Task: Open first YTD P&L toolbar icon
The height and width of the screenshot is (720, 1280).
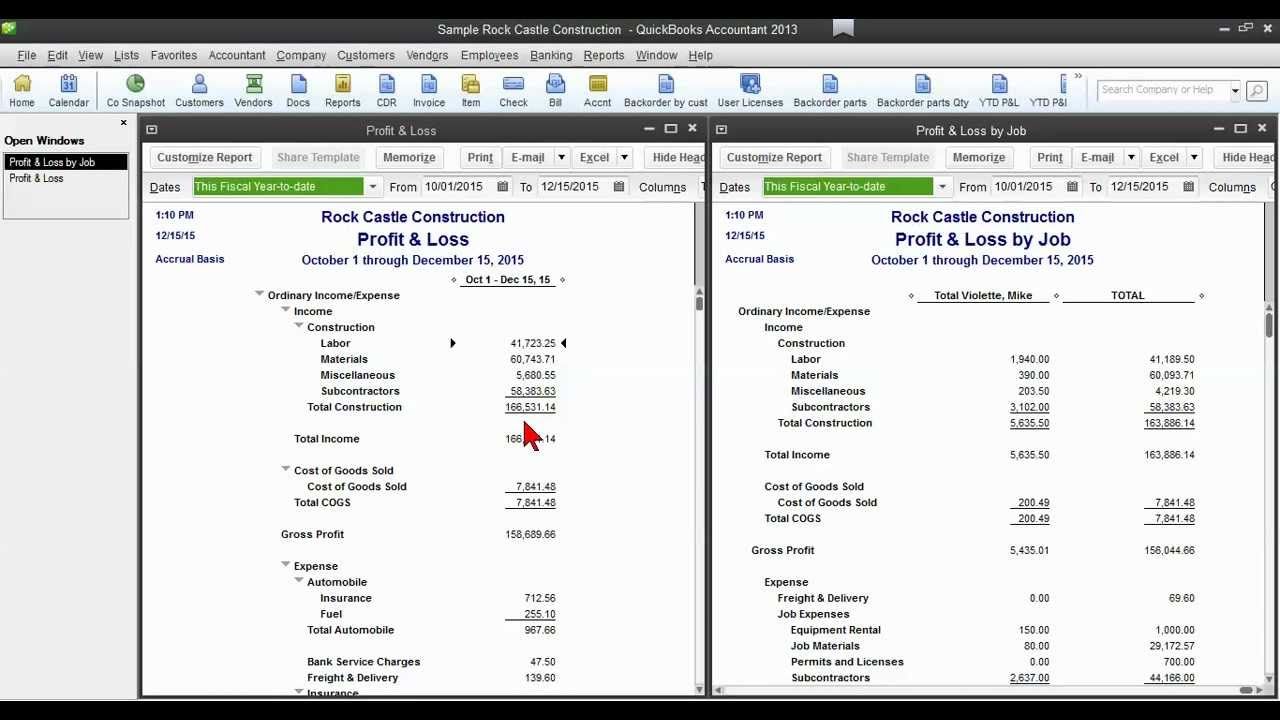Action: (x=999, y=90)
